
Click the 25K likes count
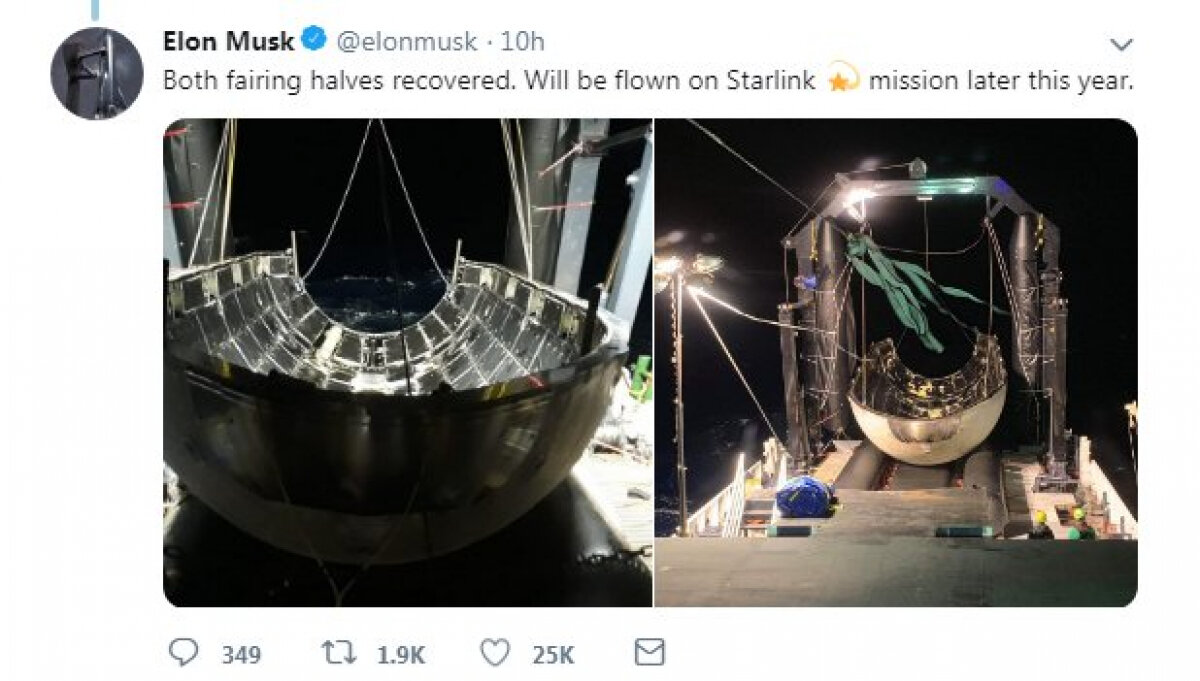pyautogui.click(x=553, y=655)
